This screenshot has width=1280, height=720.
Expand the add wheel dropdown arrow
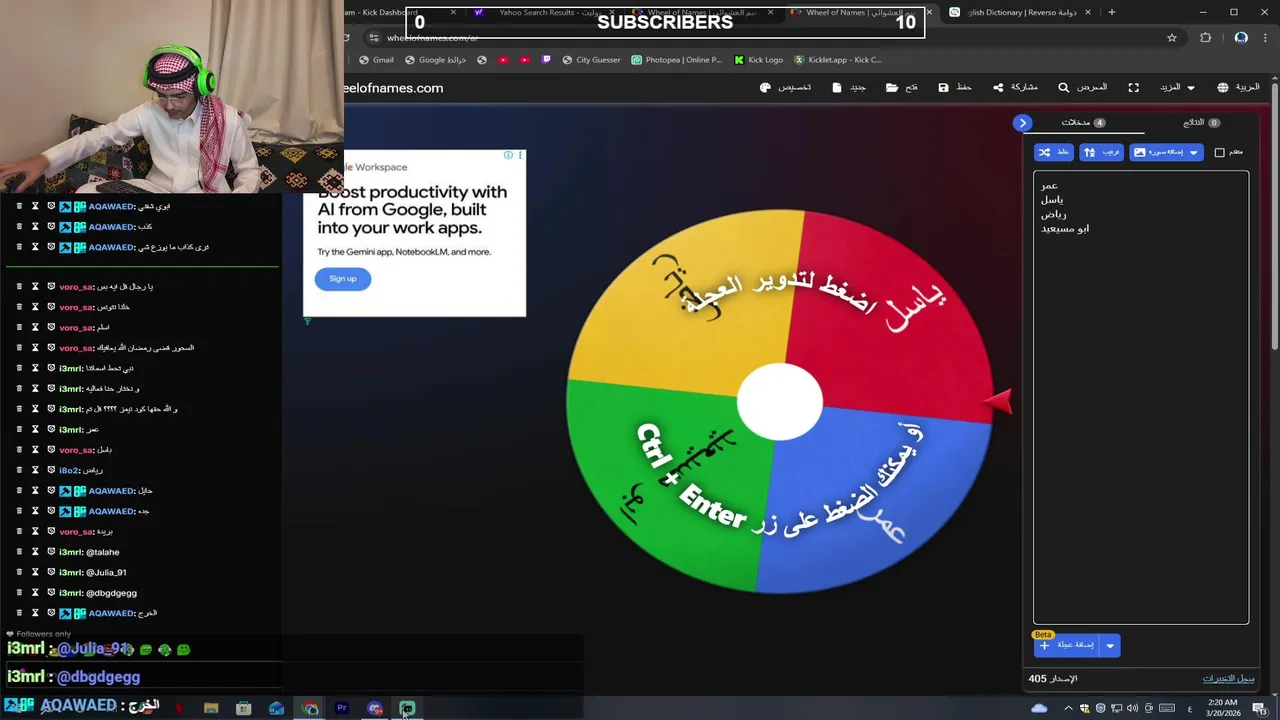(x=1110, y=645)
